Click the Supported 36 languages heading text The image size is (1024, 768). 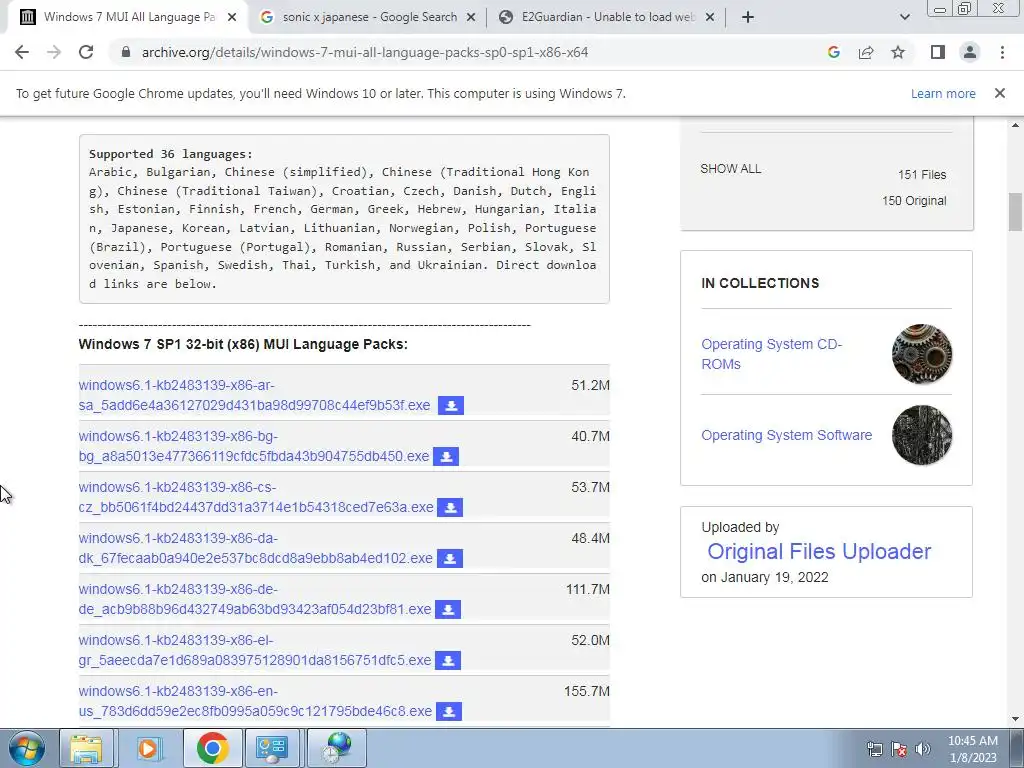(170, 154)
